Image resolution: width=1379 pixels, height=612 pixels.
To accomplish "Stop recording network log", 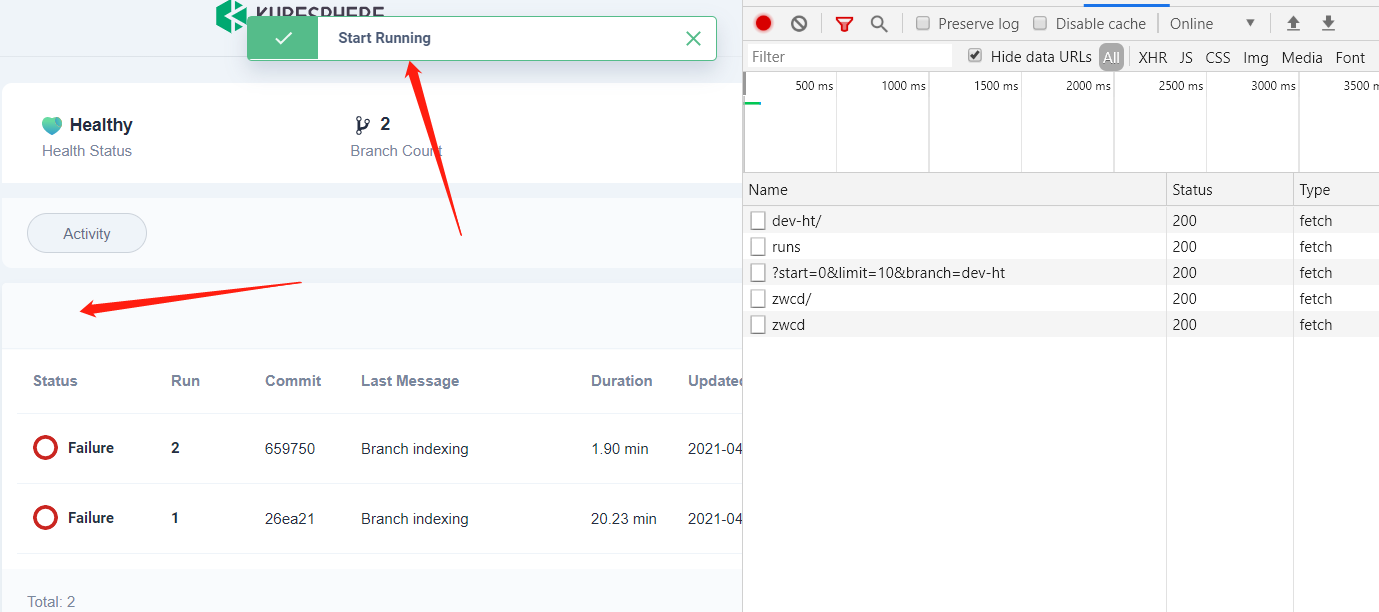I will tap(764, 23).
